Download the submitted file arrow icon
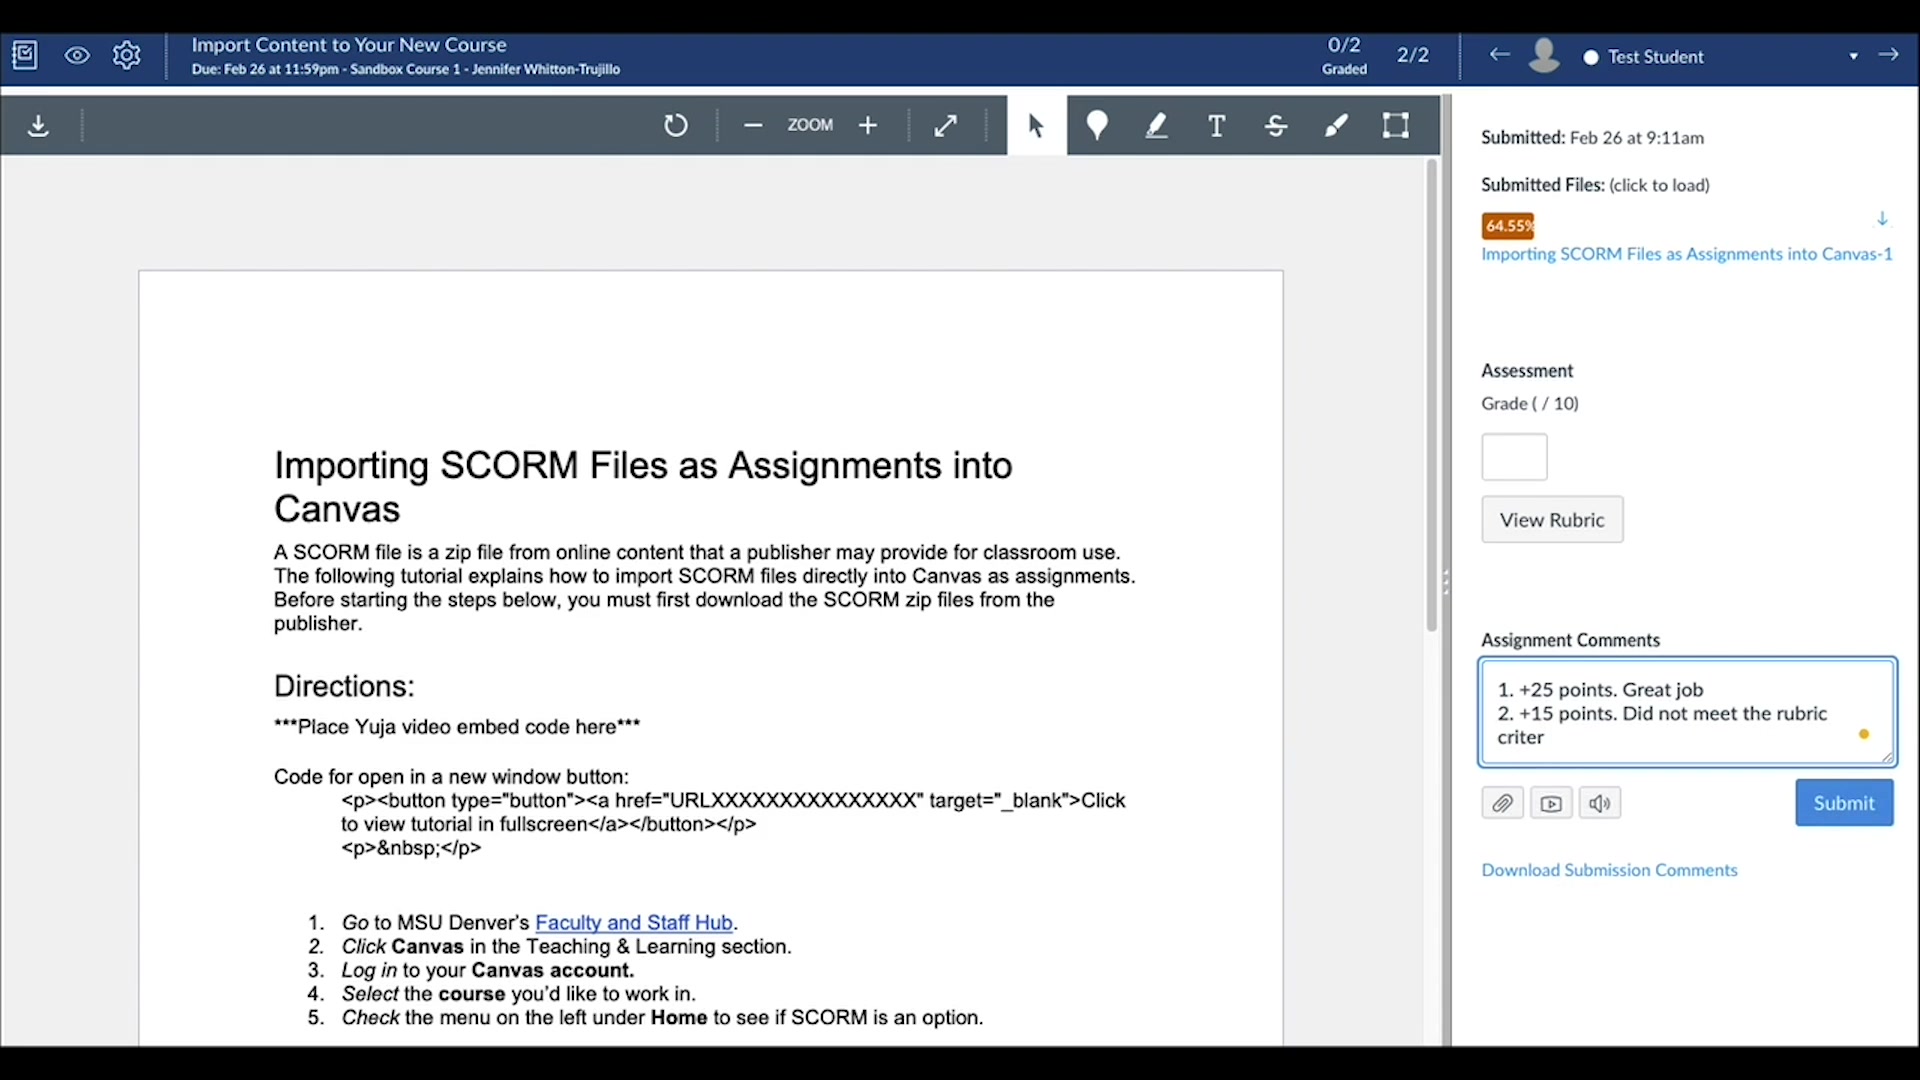 [x=1882, y=219]
